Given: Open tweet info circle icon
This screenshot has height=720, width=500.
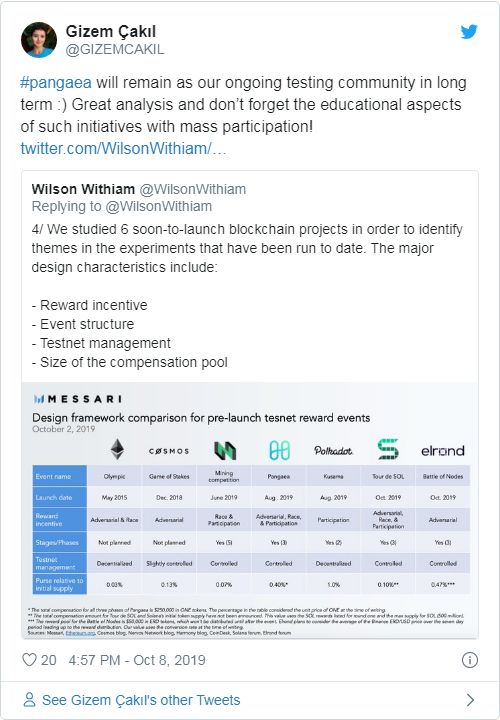Looking at the screenshot, I should [x=470, y=660].
